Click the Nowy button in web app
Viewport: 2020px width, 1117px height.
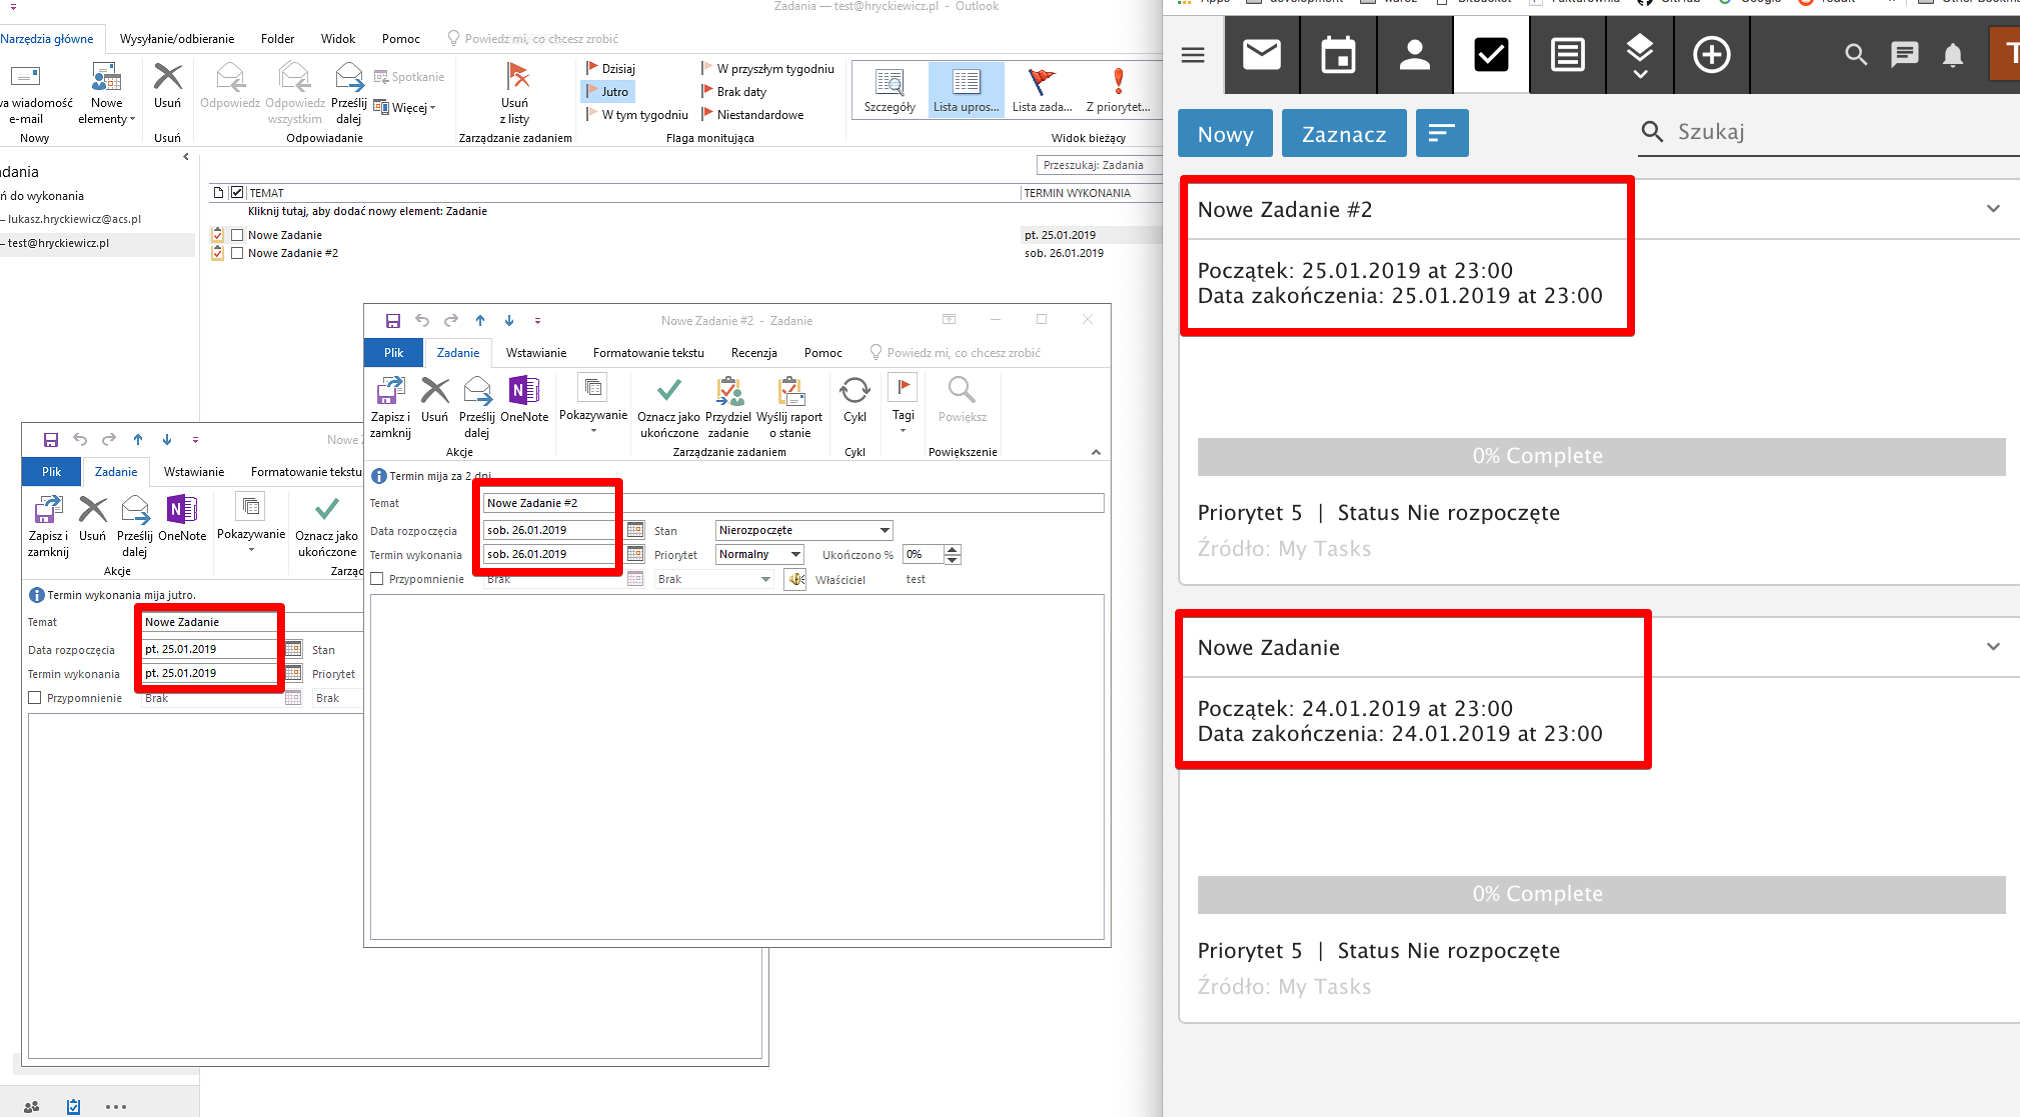point(1225,134)
